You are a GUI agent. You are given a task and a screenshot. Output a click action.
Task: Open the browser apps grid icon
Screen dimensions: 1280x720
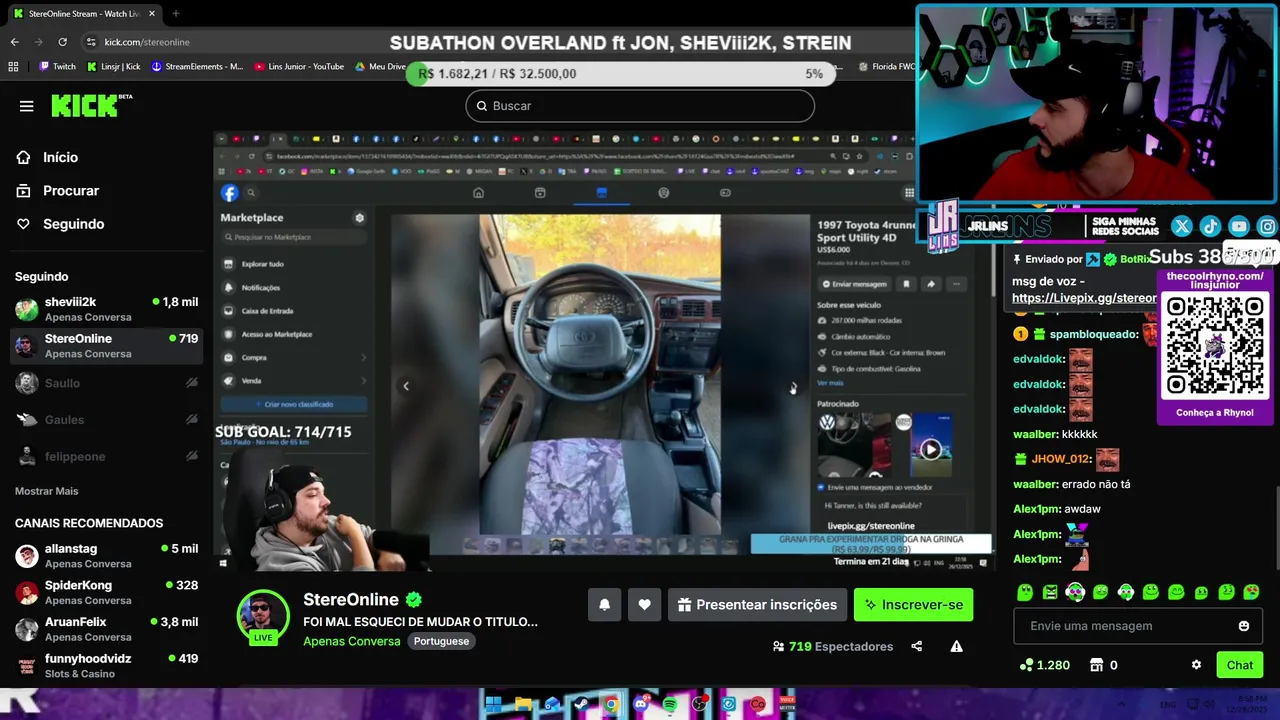click(x=13, y=67)
